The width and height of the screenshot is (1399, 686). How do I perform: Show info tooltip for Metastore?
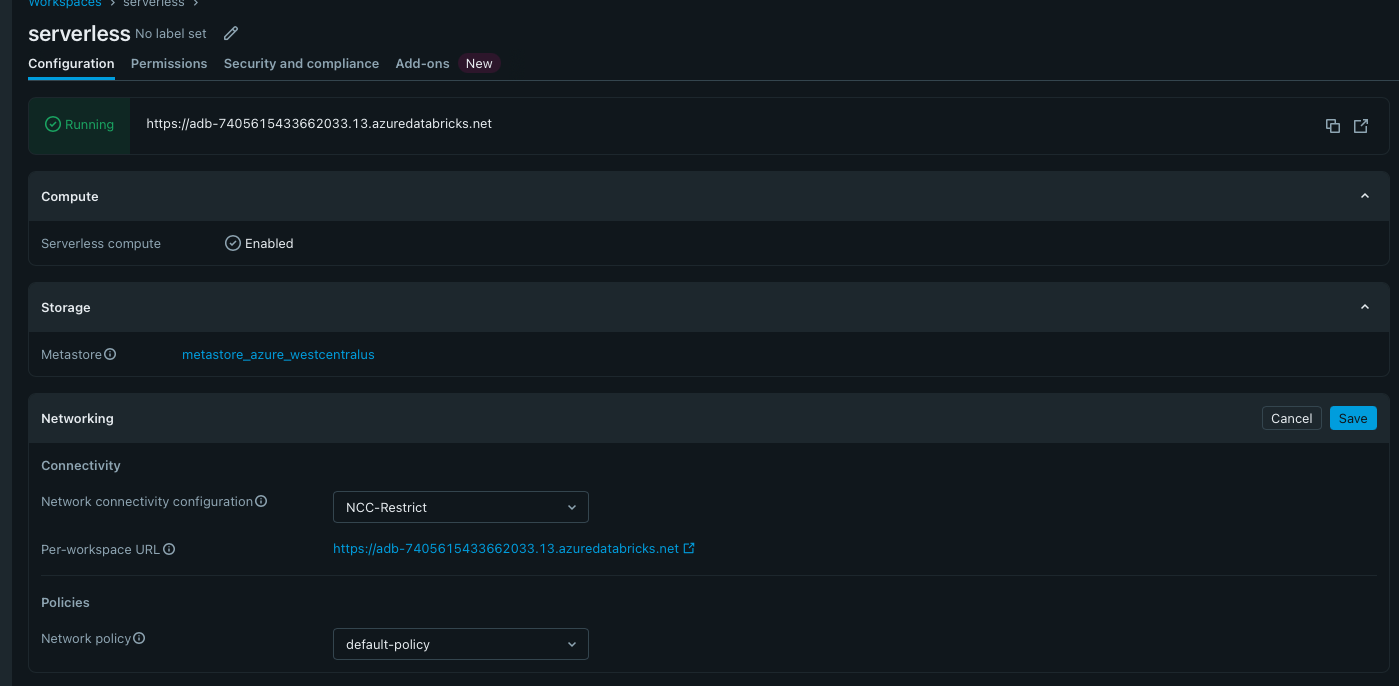click(x=110, y=354)
